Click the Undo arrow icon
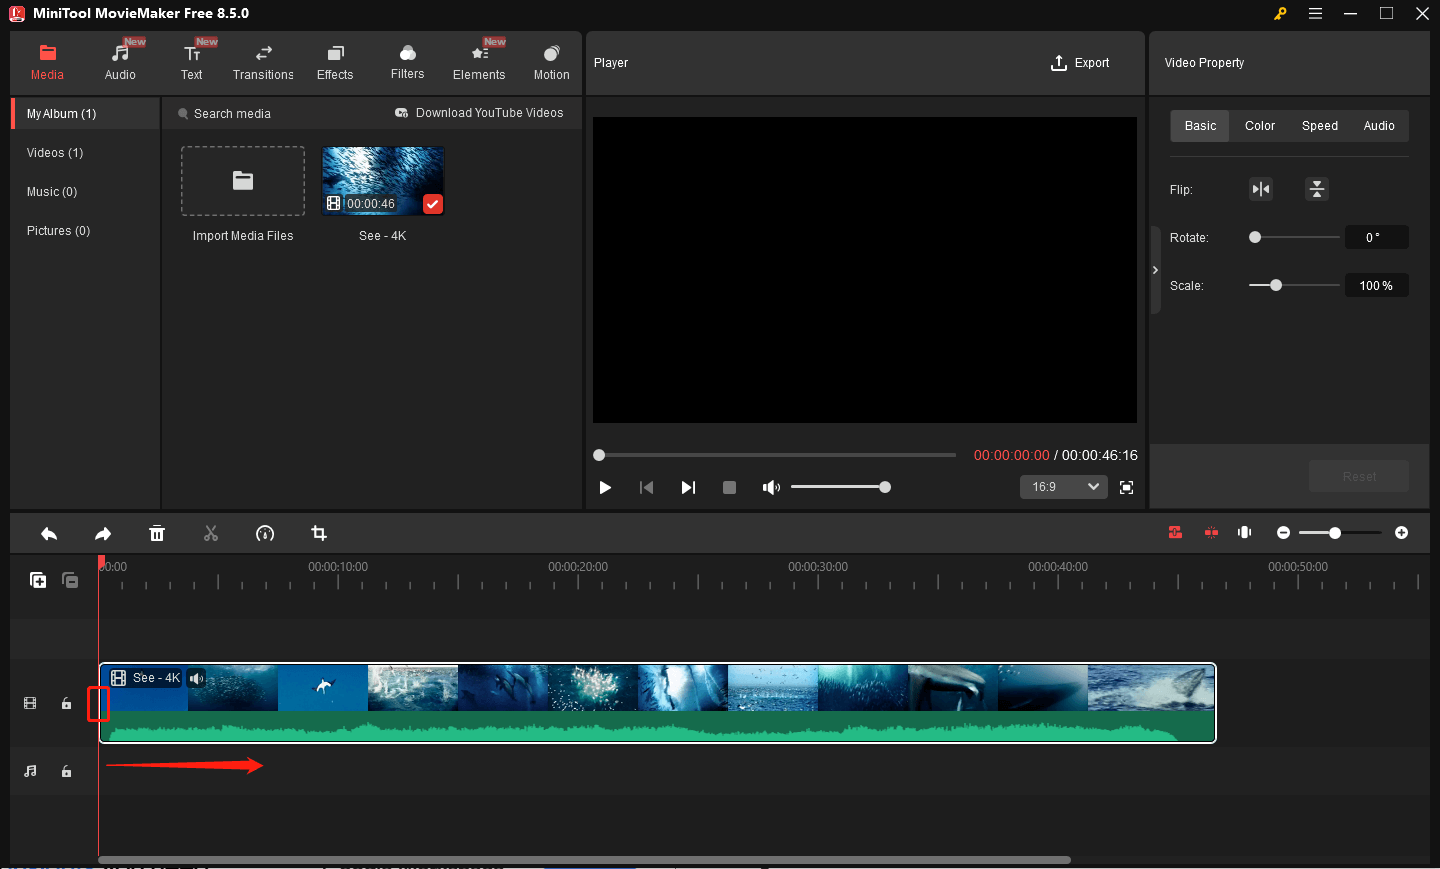1440x869 pixels. [x=49, y=534]
